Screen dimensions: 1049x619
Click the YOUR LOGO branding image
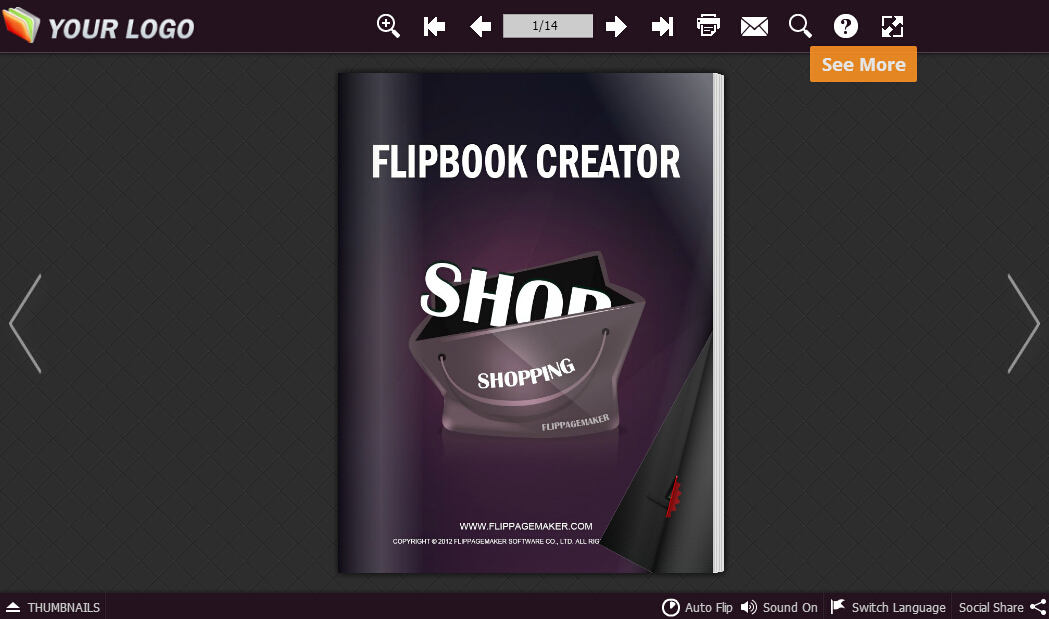(98, 25)
